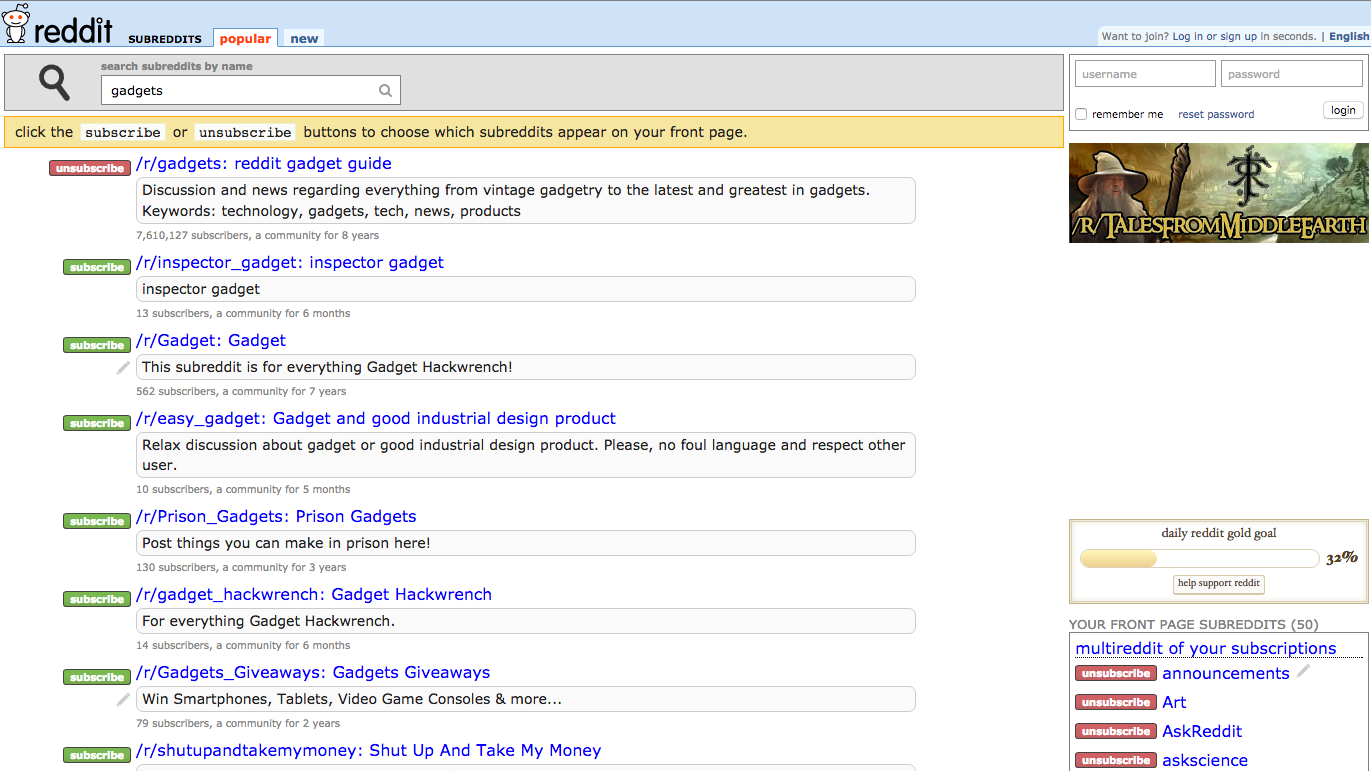This screenshot has width=1371, height=771.
Task: Subscribe to /r/inspector_gadget
Action: tap(97, 267)
